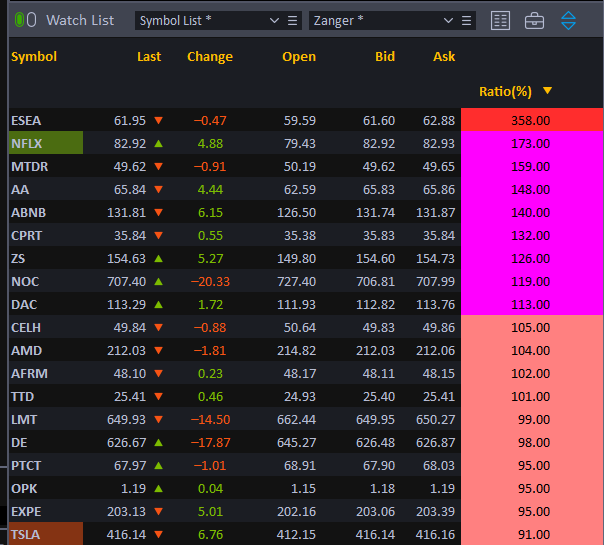This screenshot has width=604, height=545.
Task: Sort by Last column header
Action: (x=149, y=57)
